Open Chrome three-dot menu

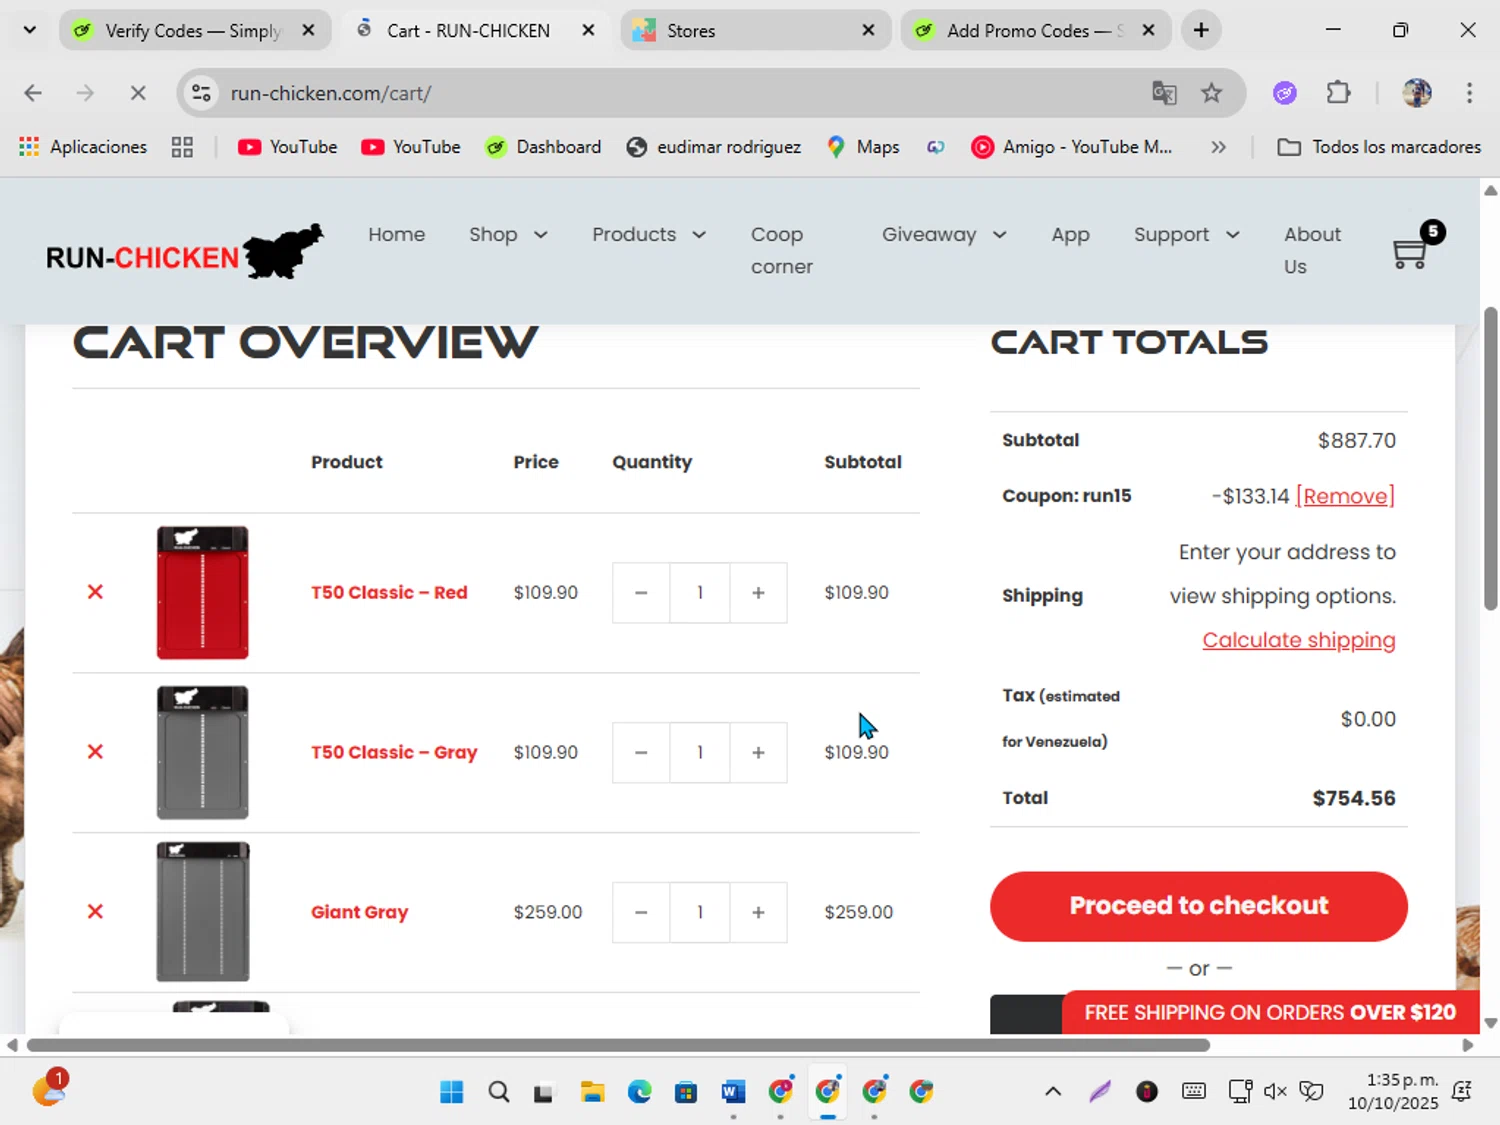tap(1469, 93)
